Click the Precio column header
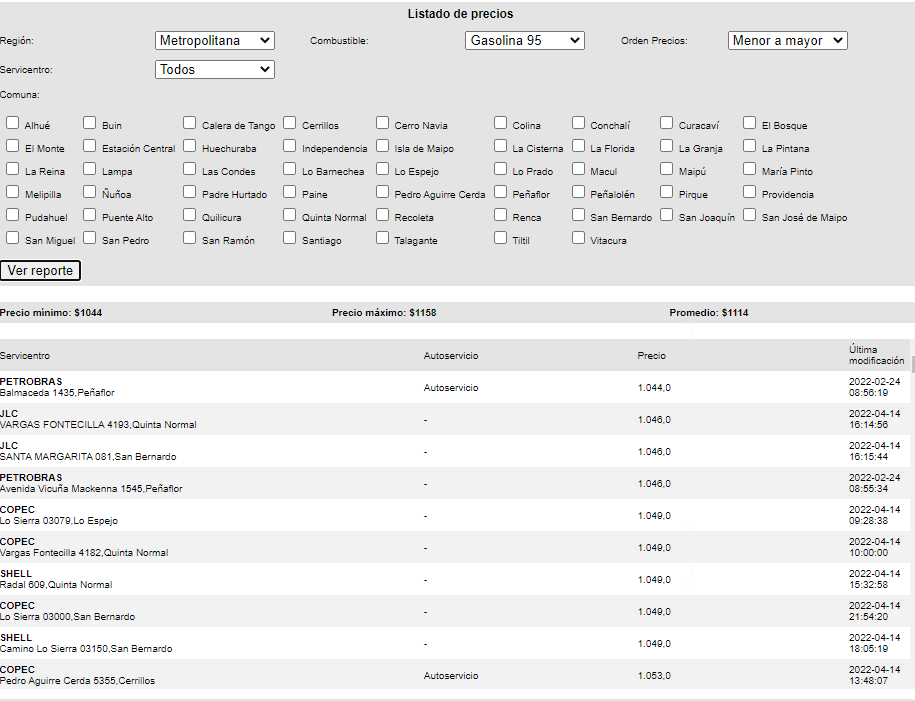This screenshot has width=915, height=701. coord(651,356)
